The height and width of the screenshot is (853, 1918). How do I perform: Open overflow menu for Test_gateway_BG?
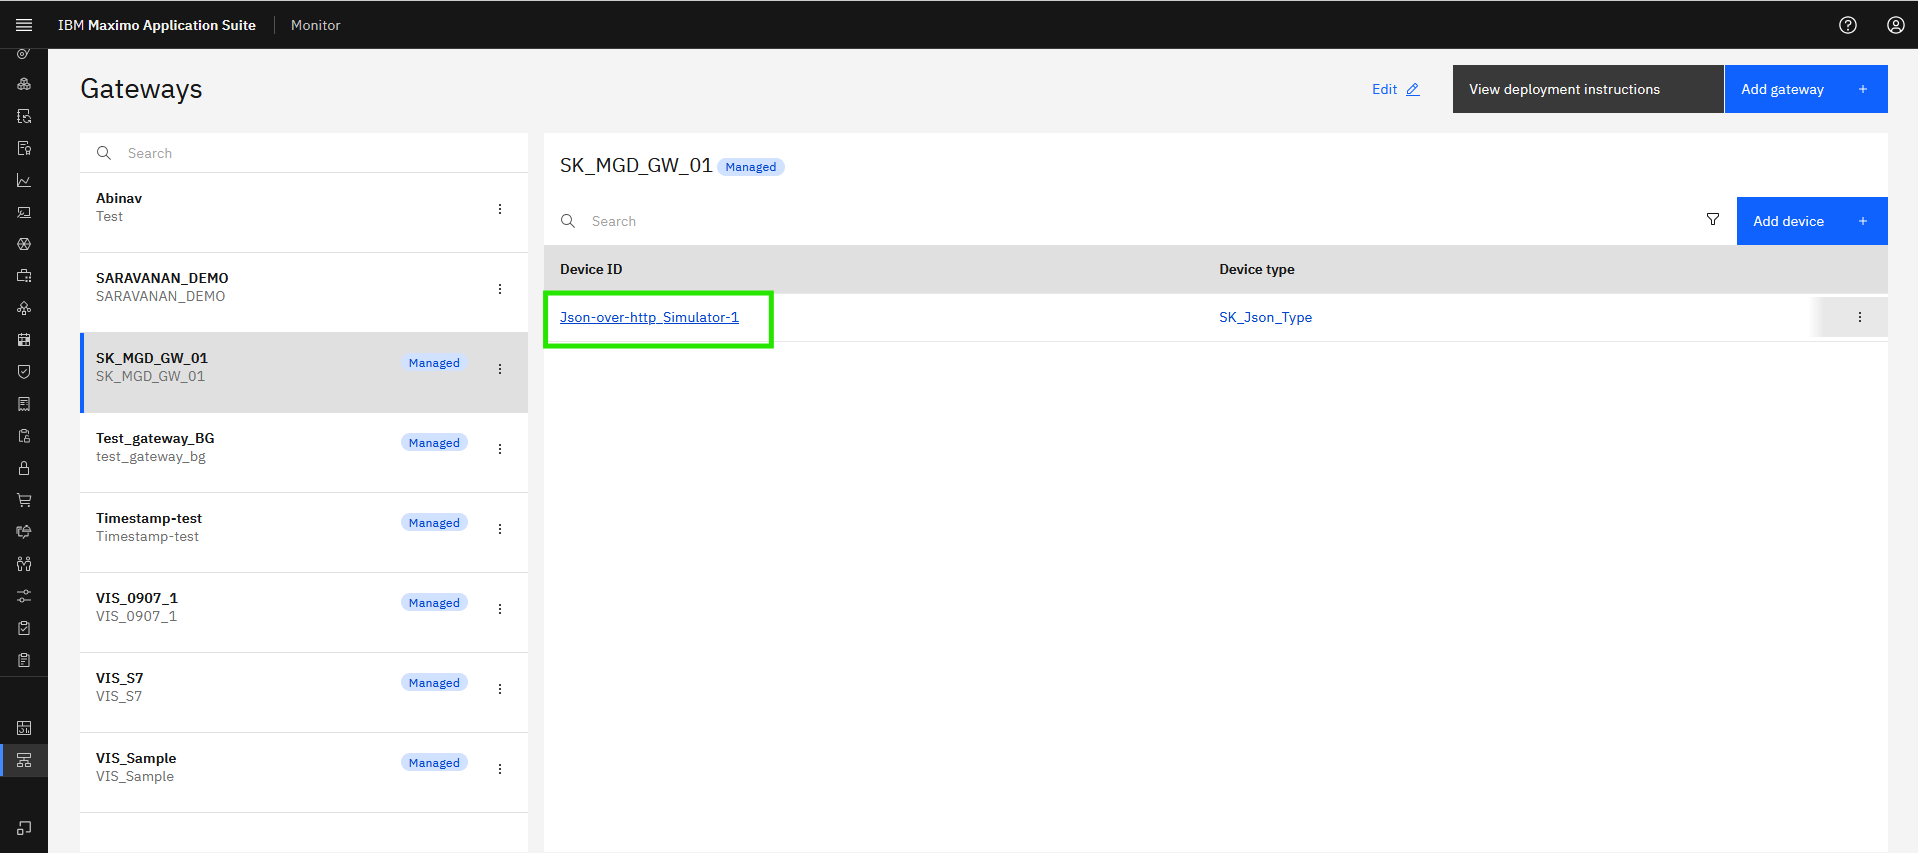tap(500, 449)
